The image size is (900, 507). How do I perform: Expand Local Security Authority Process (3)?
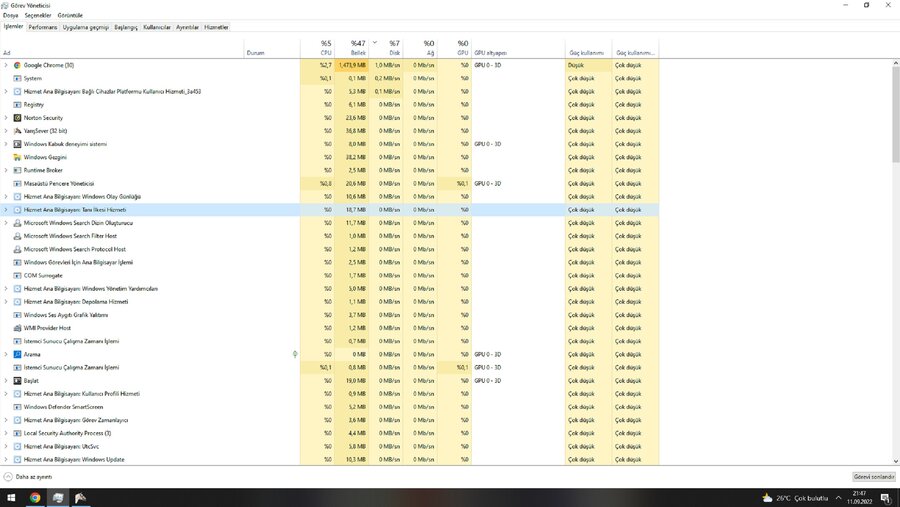point(6,434)
